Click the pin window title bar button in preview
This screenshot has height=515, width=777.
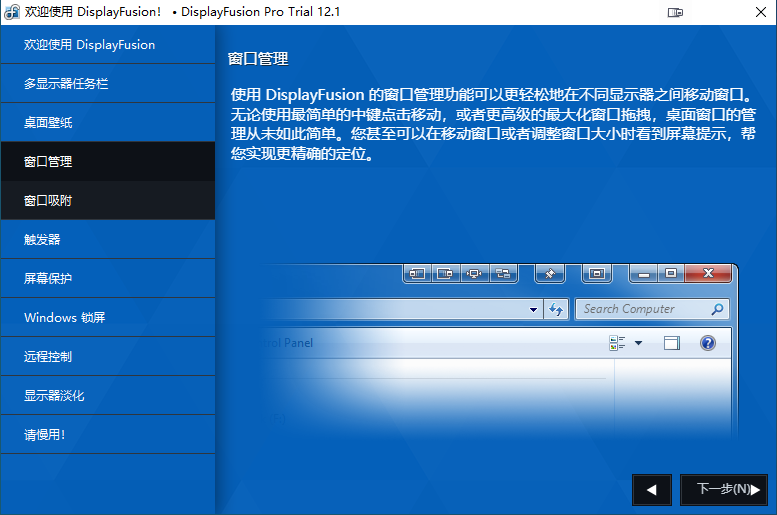point(550,274)
